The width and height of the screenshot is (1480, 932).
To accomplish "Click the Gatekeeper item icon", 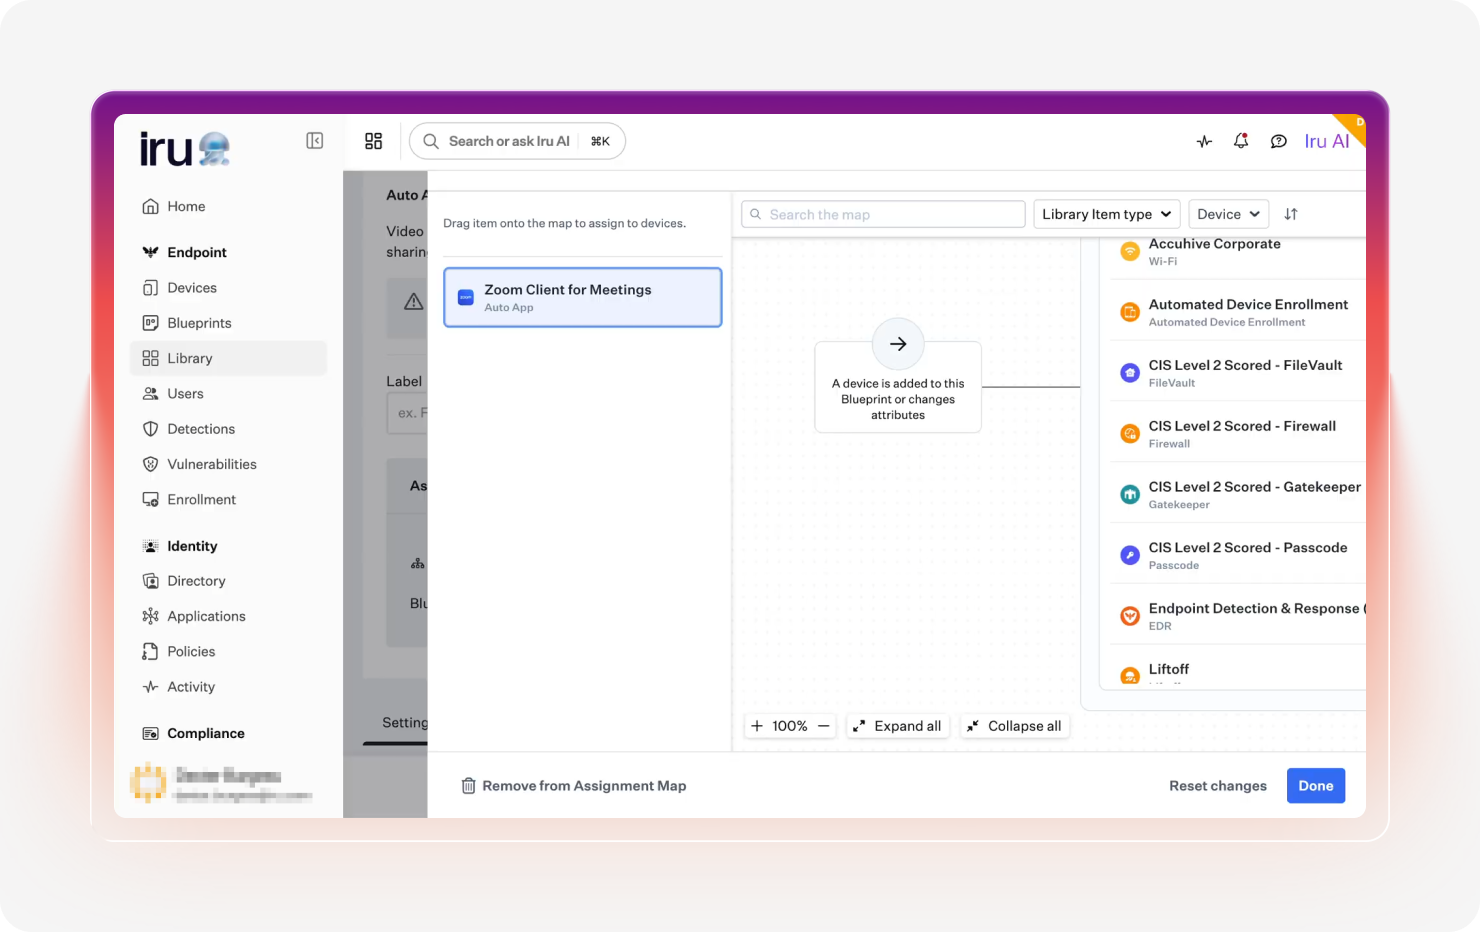I will click(x=1130, y=495).
